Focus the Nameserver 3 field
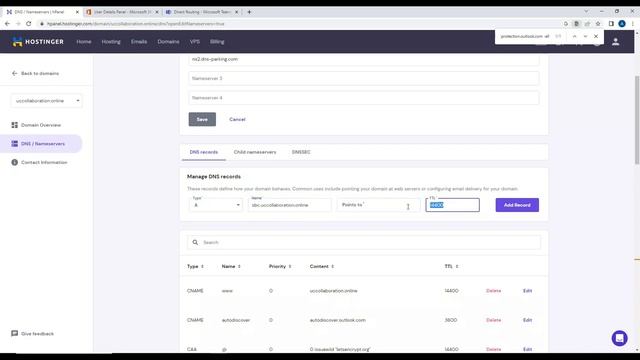This screenshot has height=360, width=640. pos(363,78)
